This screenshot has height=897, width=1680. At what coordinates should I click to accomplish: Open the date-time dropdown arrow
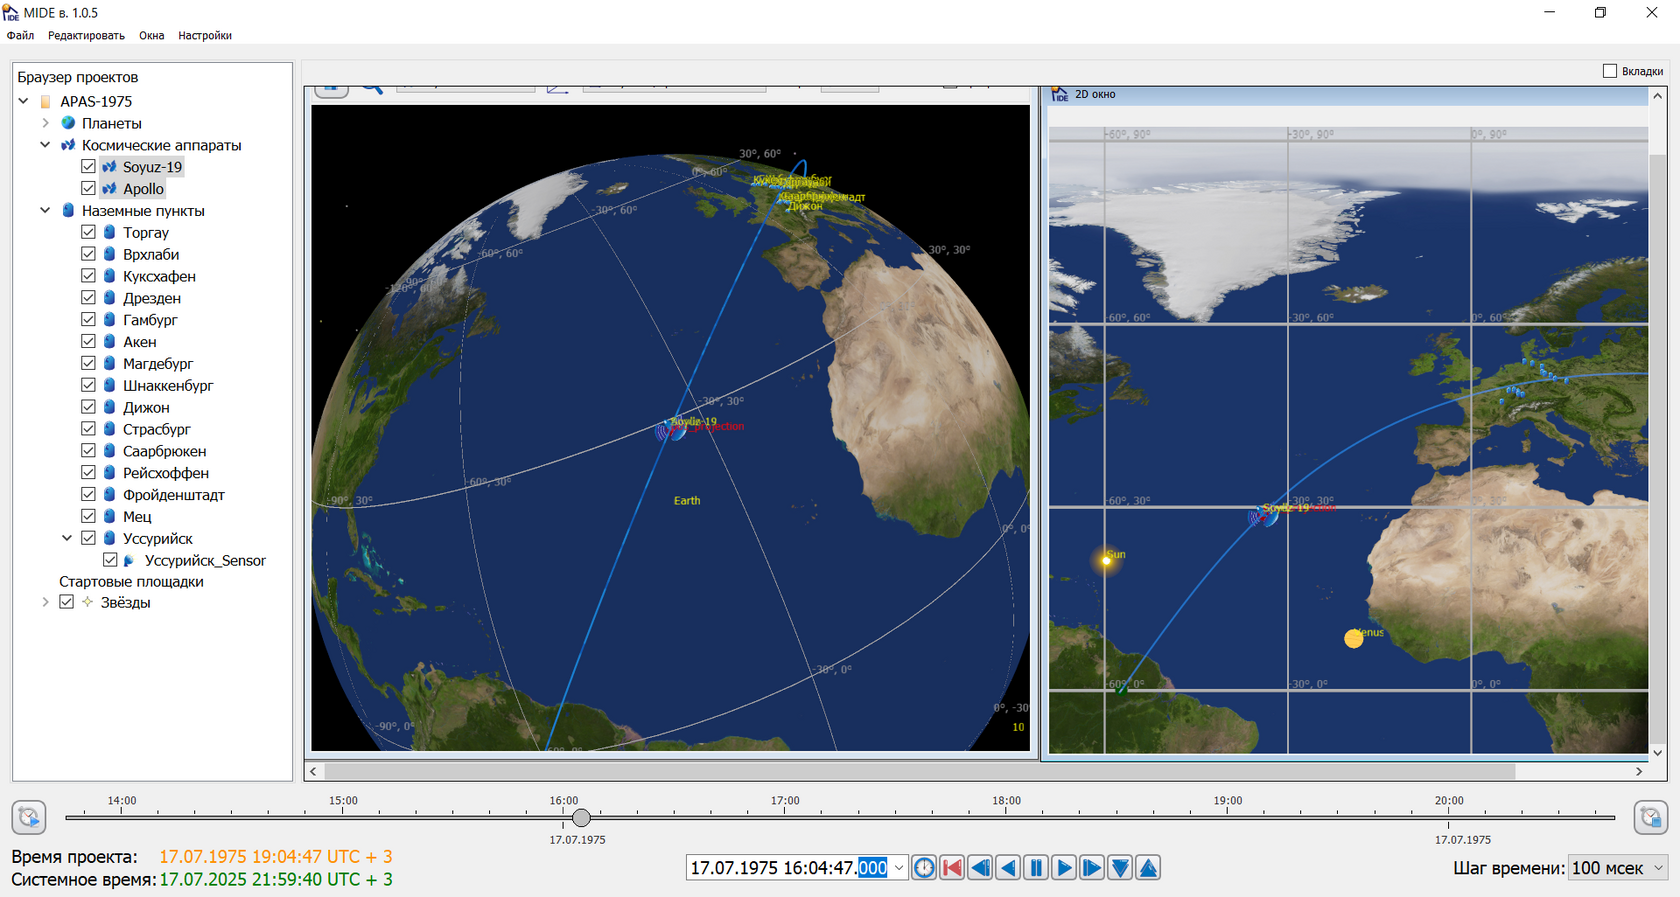898,868
